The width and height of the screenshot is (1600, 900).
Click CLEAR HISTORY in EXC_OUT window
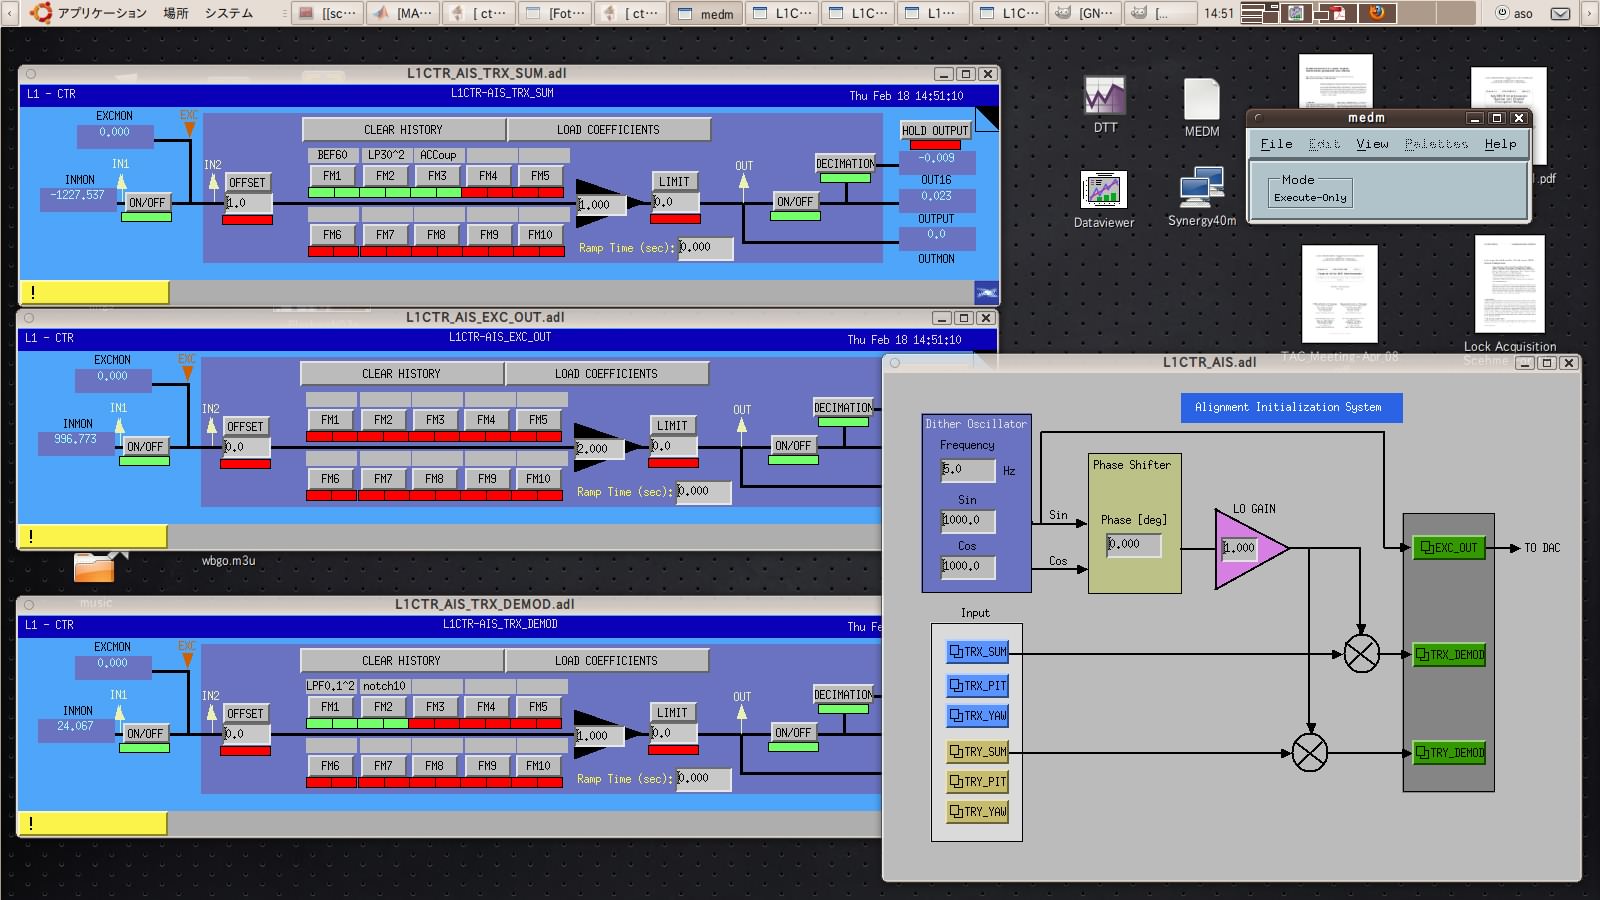click(x=401, y=373)
